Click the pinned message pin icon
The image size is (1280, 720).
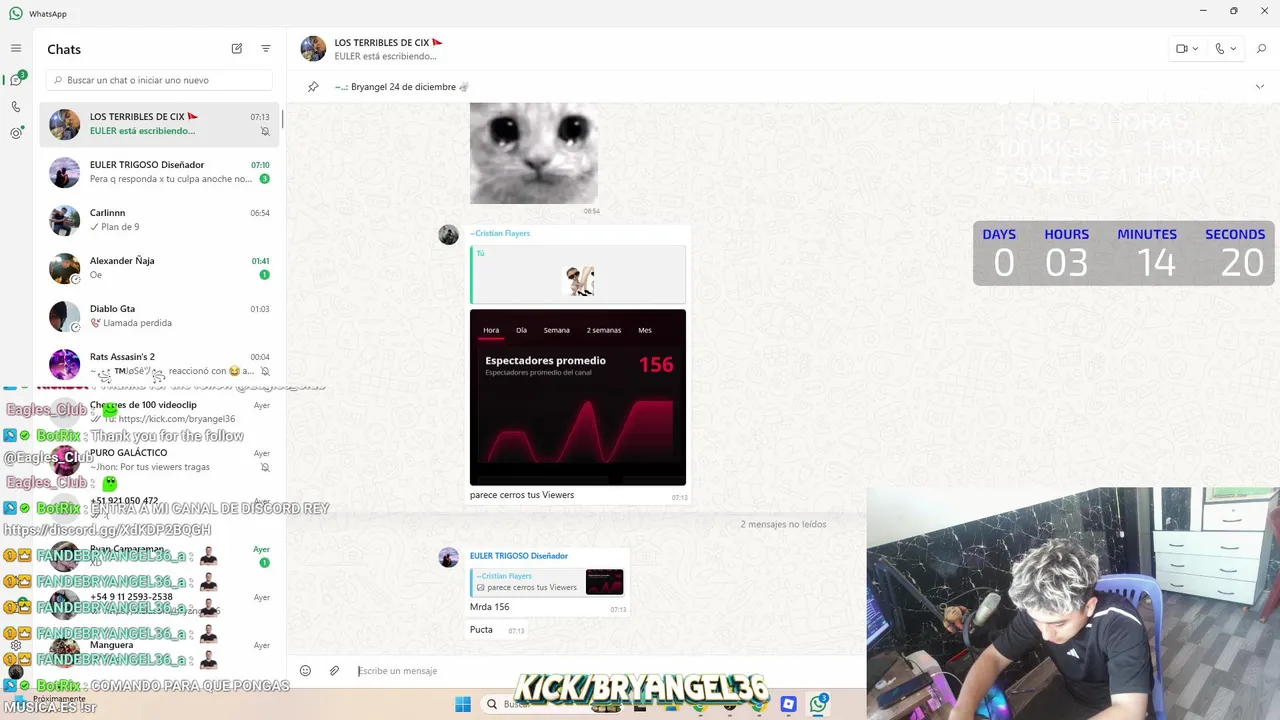point(313,87)
